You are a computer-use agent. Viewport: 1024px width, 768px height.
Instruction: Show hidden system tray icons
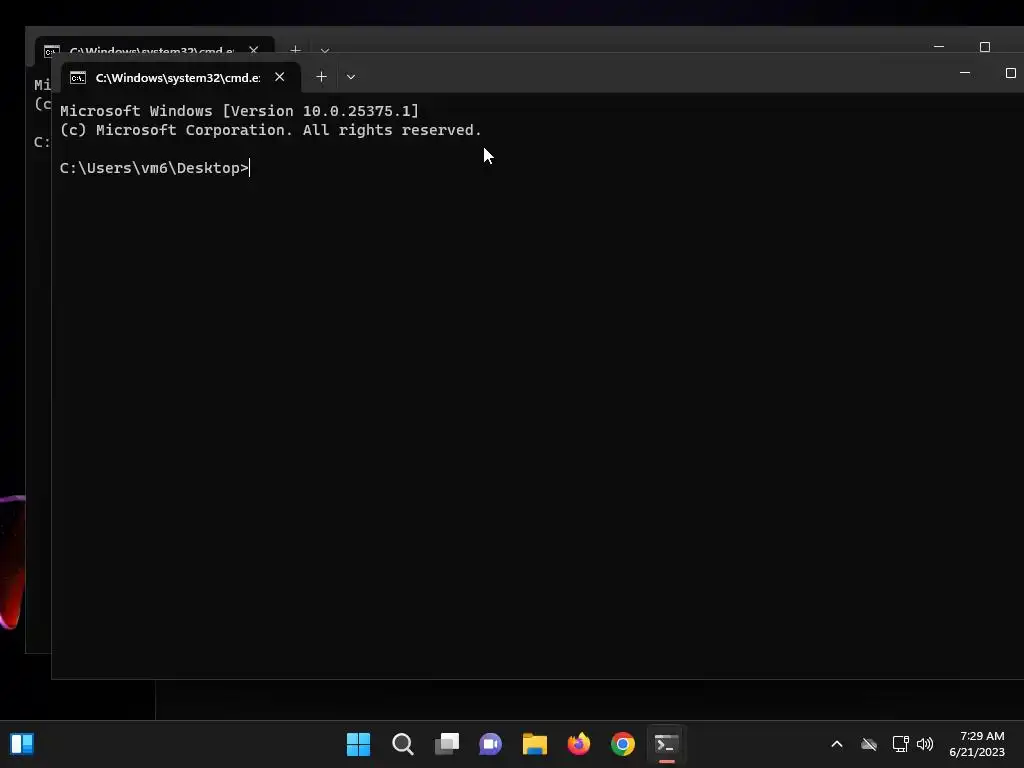(837, 744)
